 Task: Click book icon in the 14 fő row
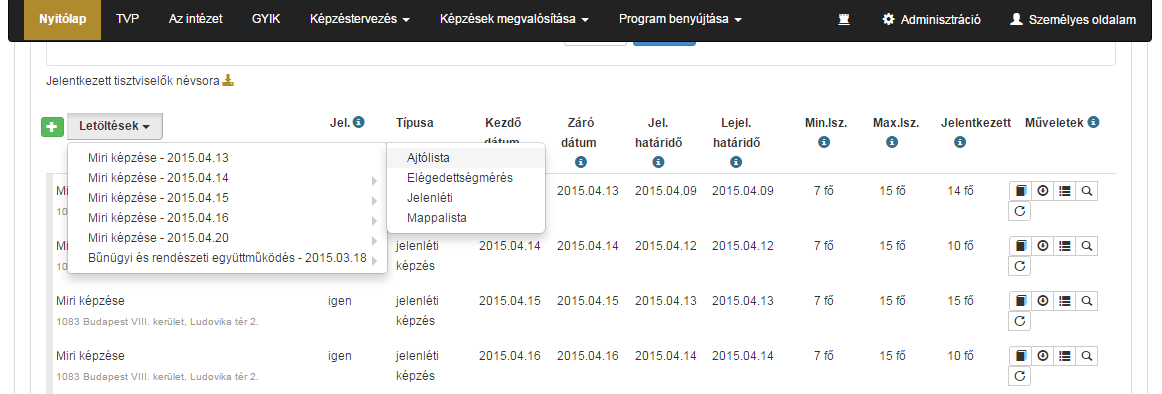(1020, 191)
